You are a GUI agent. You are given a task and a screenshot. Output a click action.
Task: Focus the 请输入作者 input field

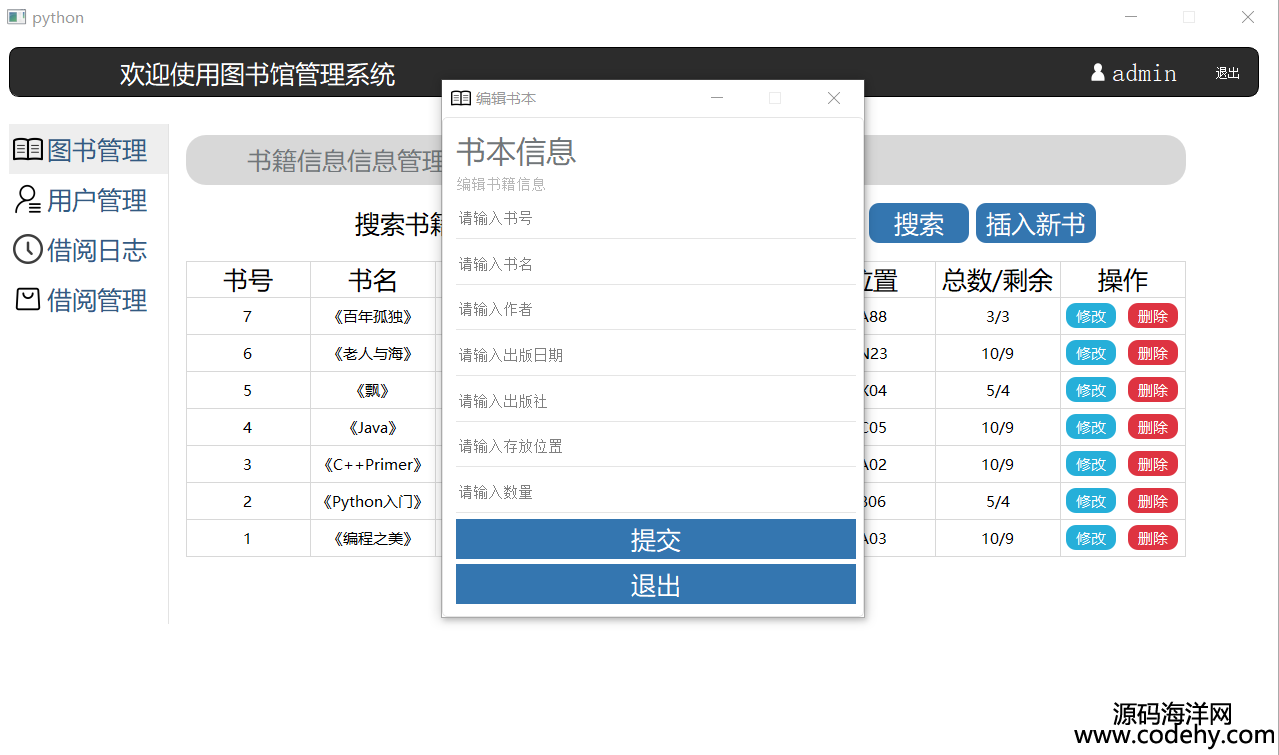pos(655,310)
